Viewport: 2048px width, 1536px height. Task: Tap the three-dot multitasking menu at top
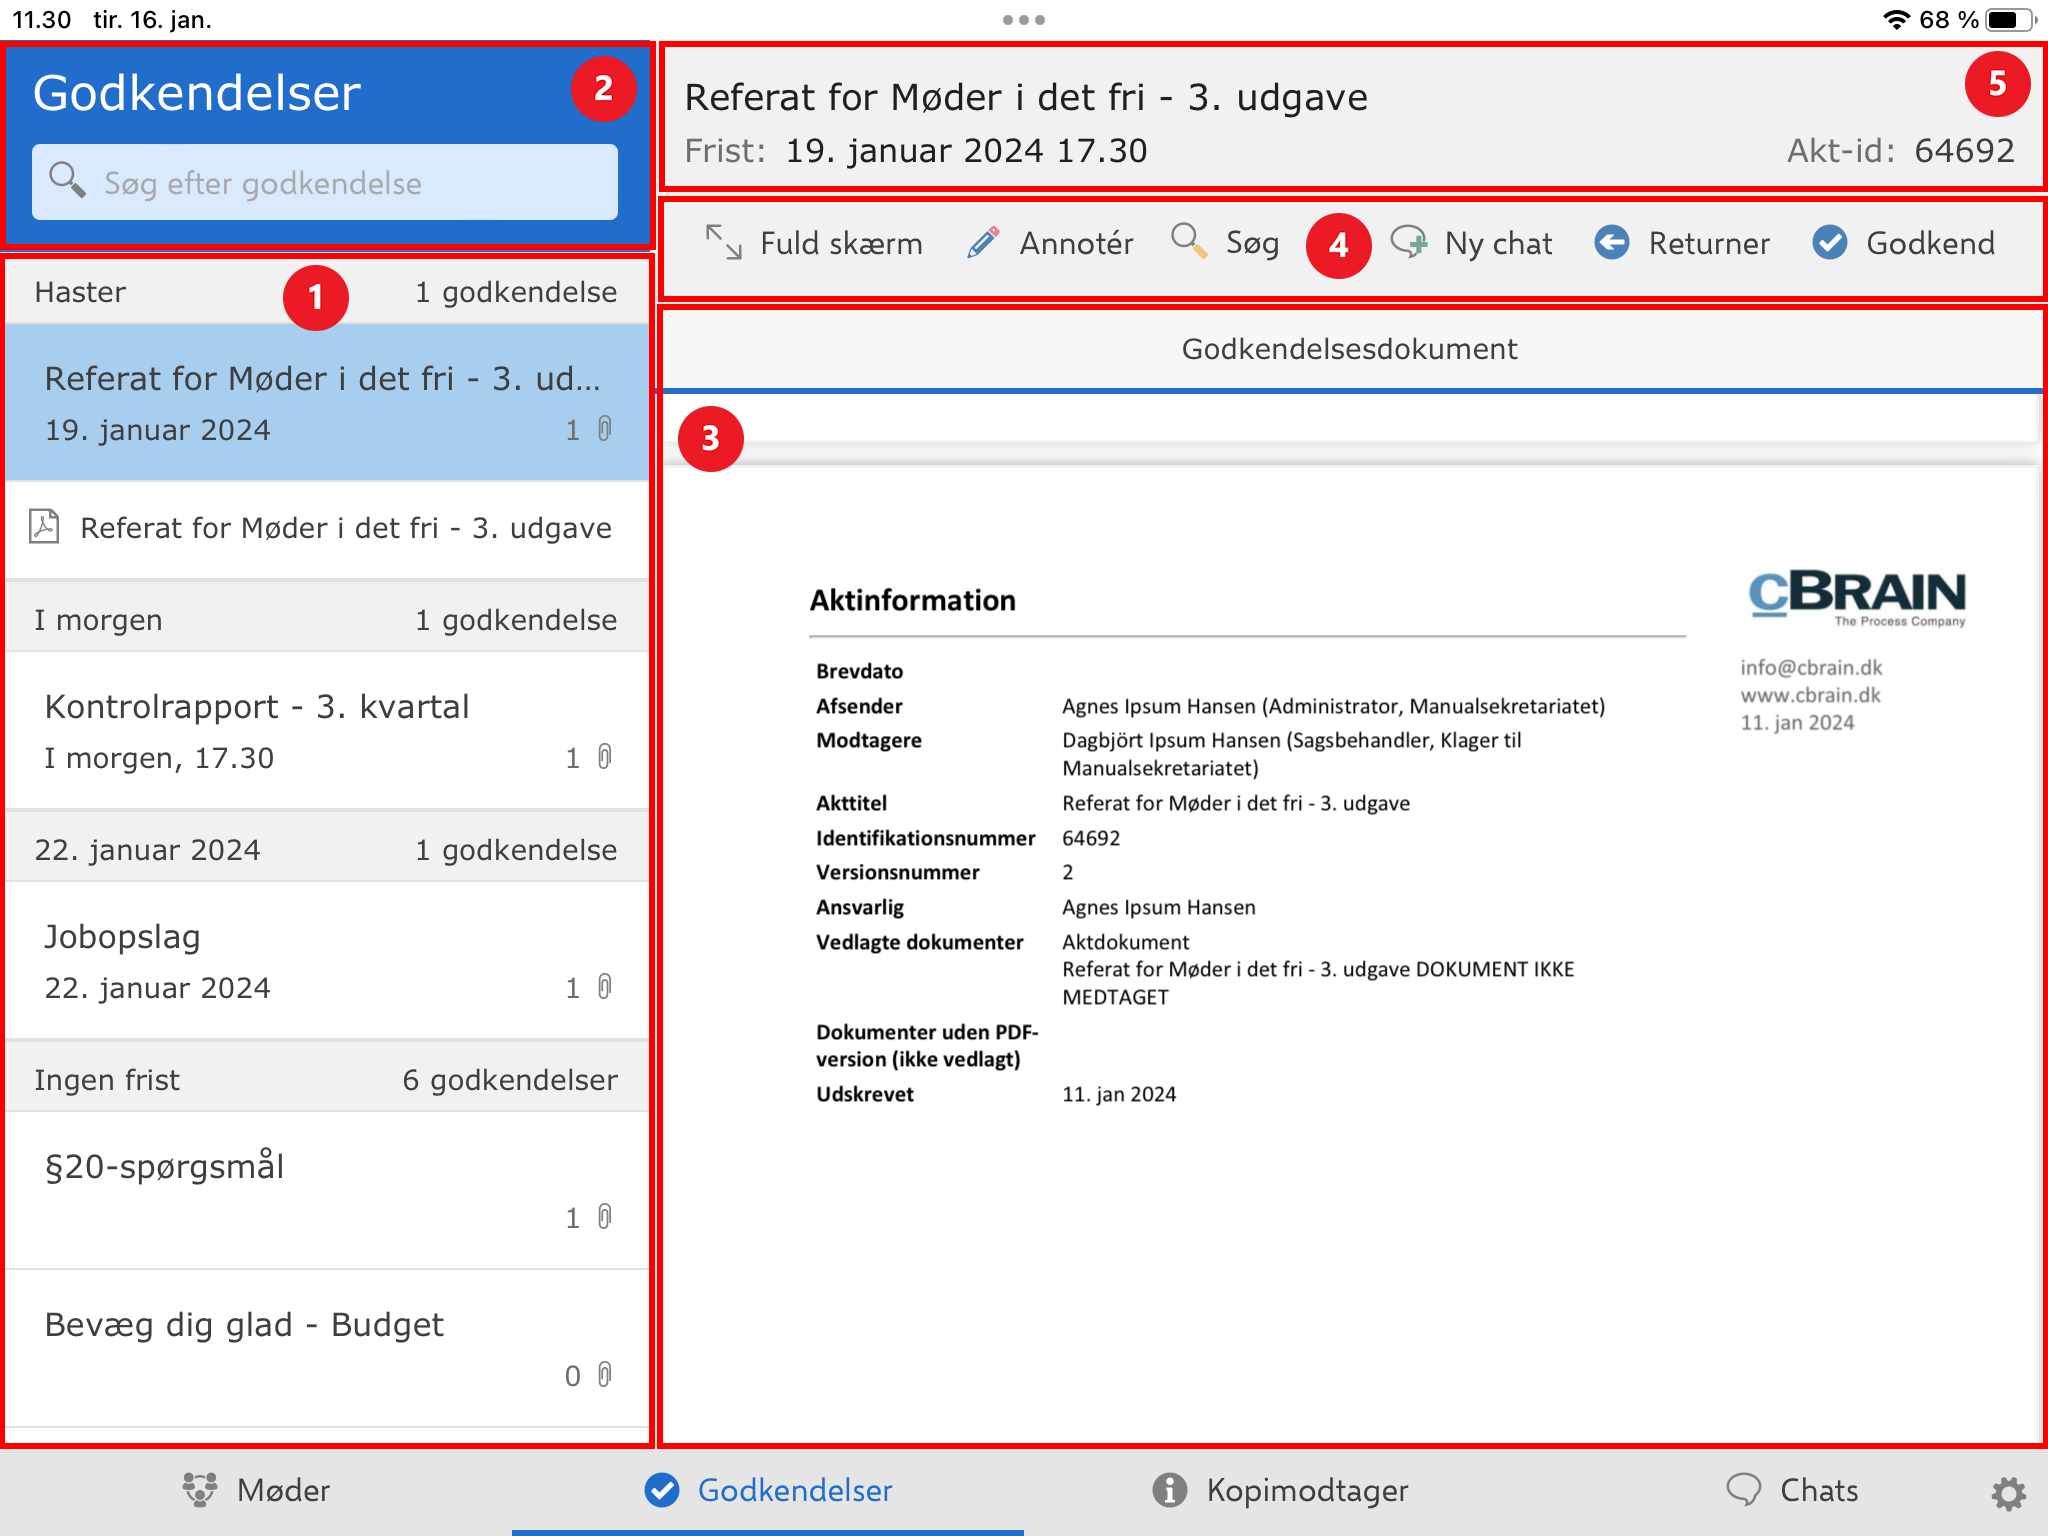(1024, 20)
